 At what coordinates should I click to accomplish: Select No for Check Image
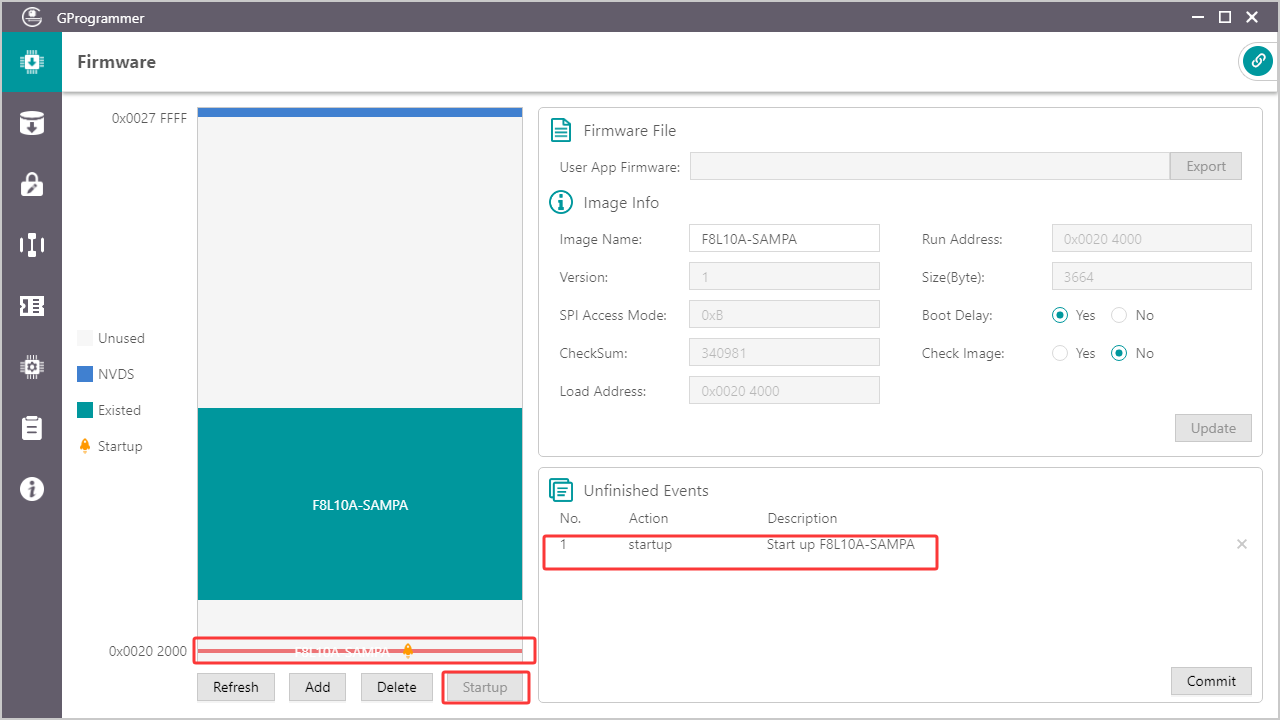[x=1119, y=353]
